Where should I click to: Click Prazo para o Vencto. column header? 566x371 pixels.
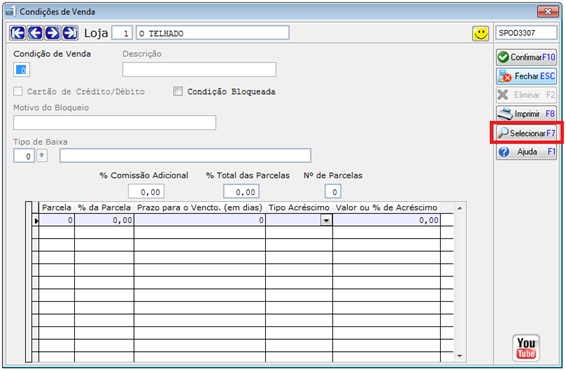[x=200, y=208]
